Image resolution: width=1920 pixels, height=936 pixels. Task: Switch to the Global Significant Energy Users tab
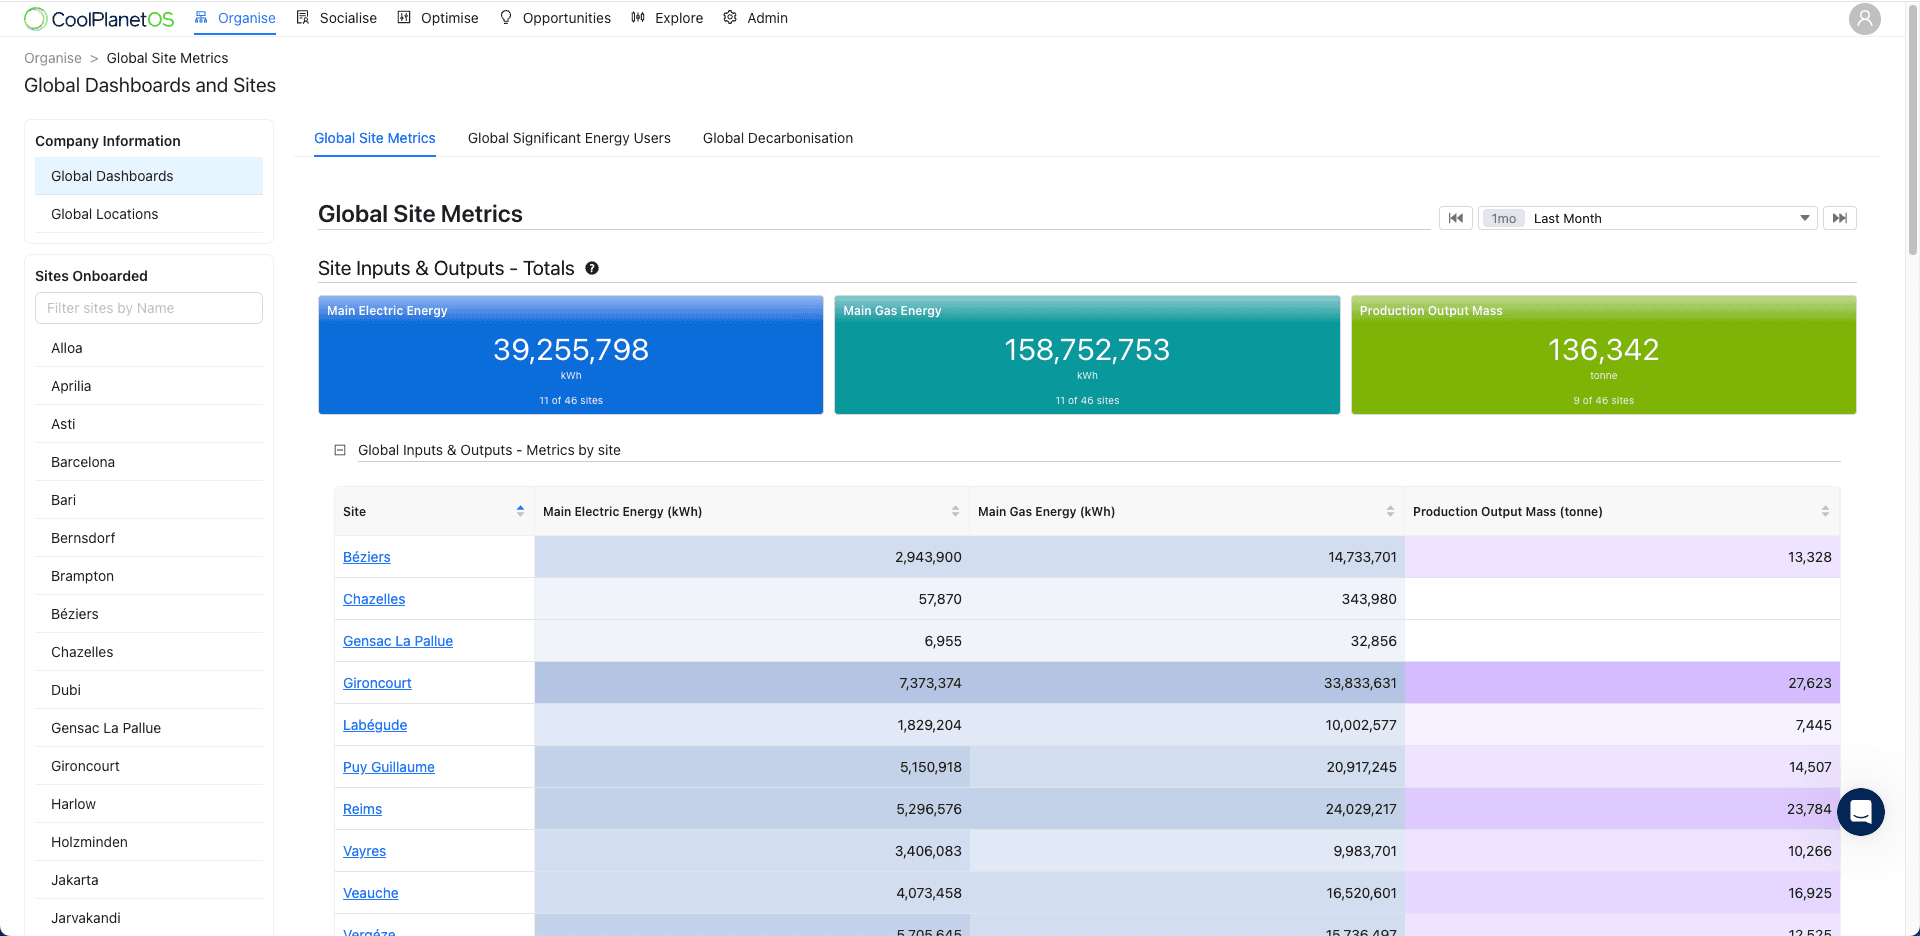[568, 138]
